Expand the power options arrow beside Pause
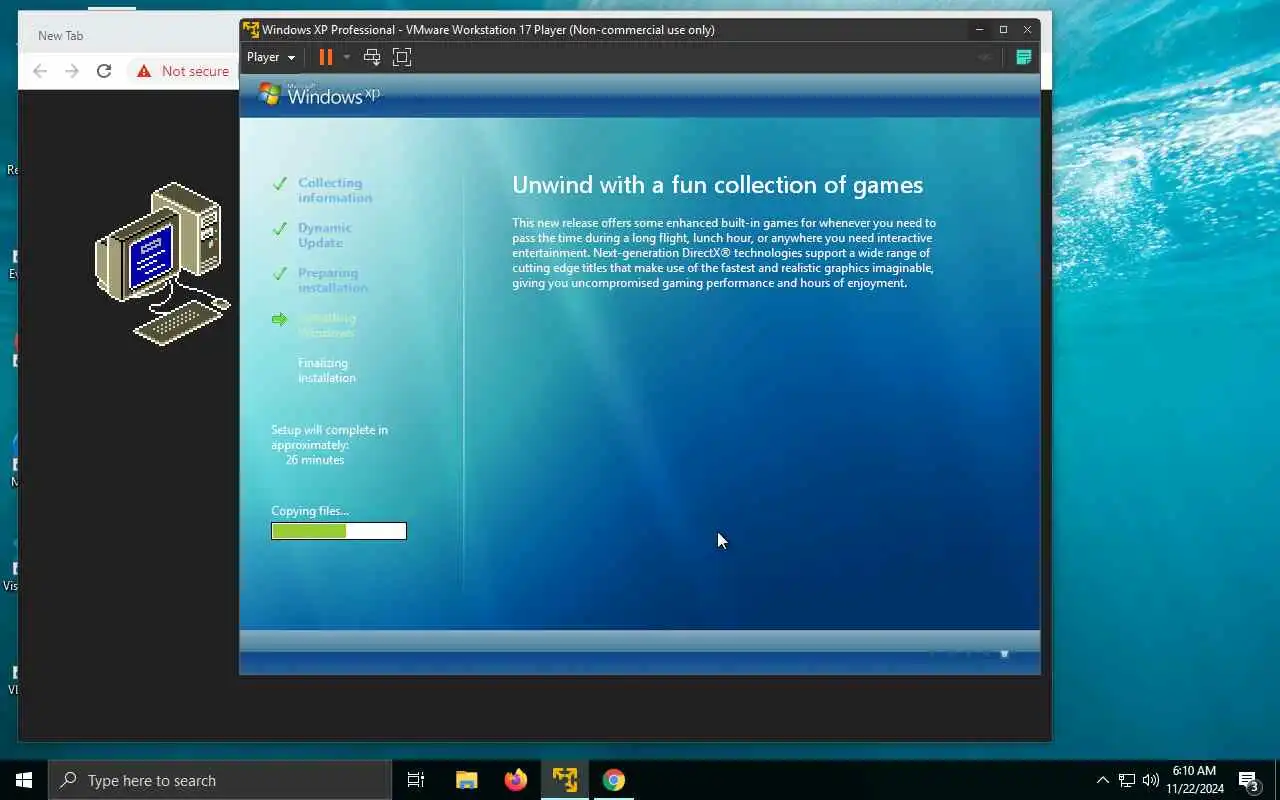The height and width of the screenshot is (800, 1280). point(347,57)
